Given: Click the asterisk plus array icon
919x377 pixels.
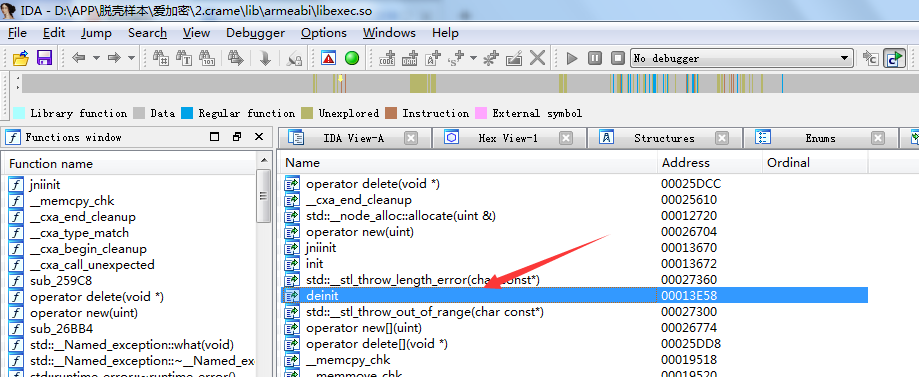Looking at the screenshot, I should [491, 58].
